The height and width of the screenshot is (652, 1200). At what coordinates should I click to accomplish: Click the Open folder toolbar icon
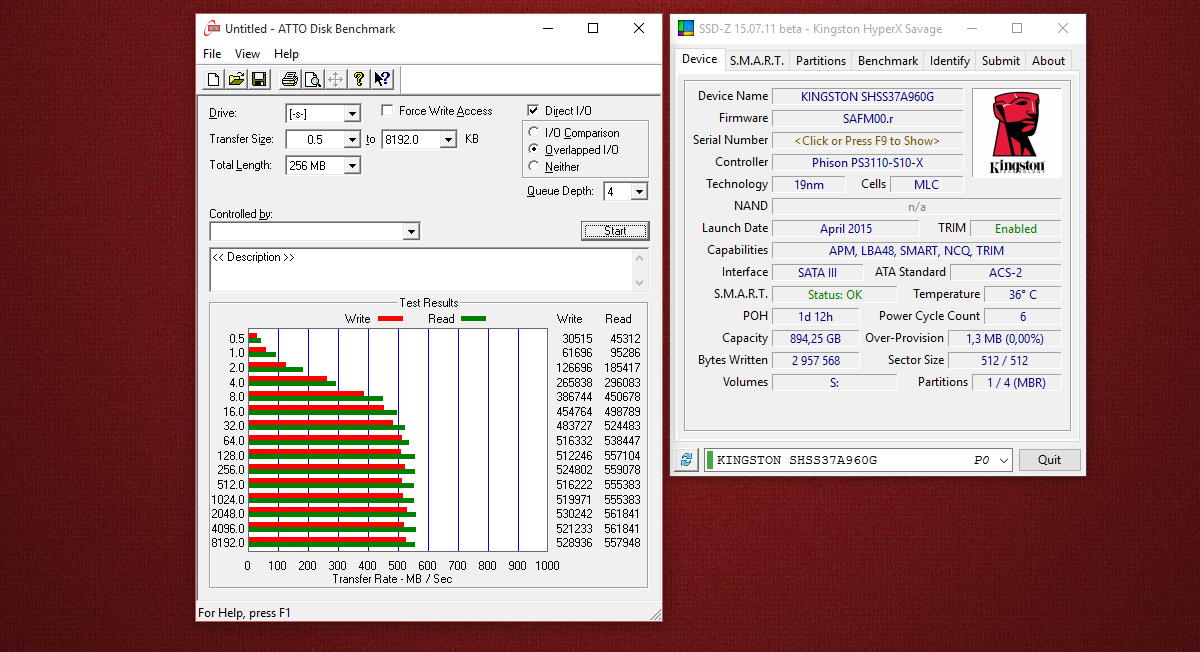pos(236,79)
